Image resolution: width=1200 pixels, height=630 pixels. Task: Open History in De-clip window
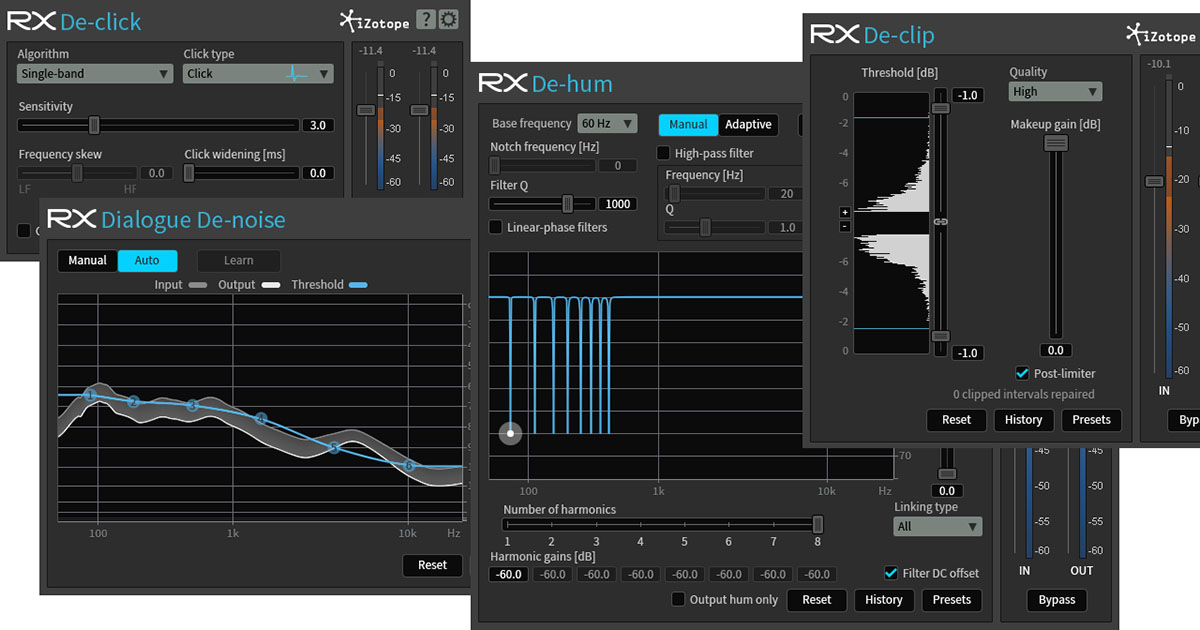(x=1024, y=420)
